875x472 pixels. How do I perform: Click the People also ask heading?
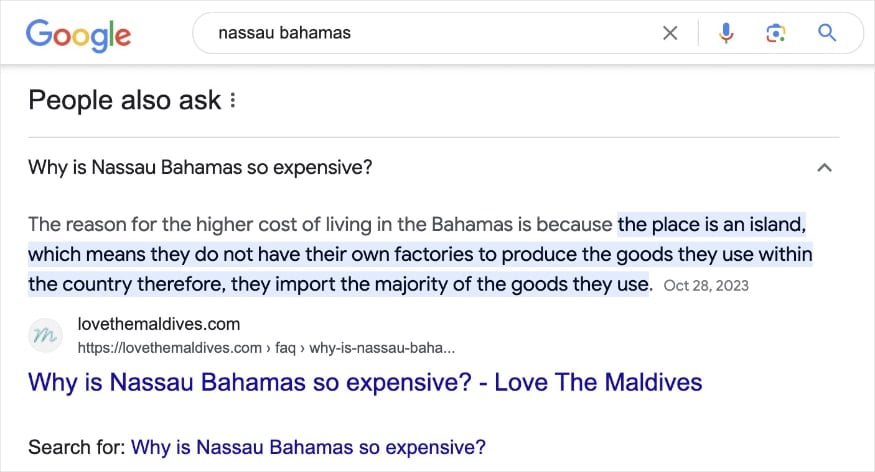pos(125,100)
